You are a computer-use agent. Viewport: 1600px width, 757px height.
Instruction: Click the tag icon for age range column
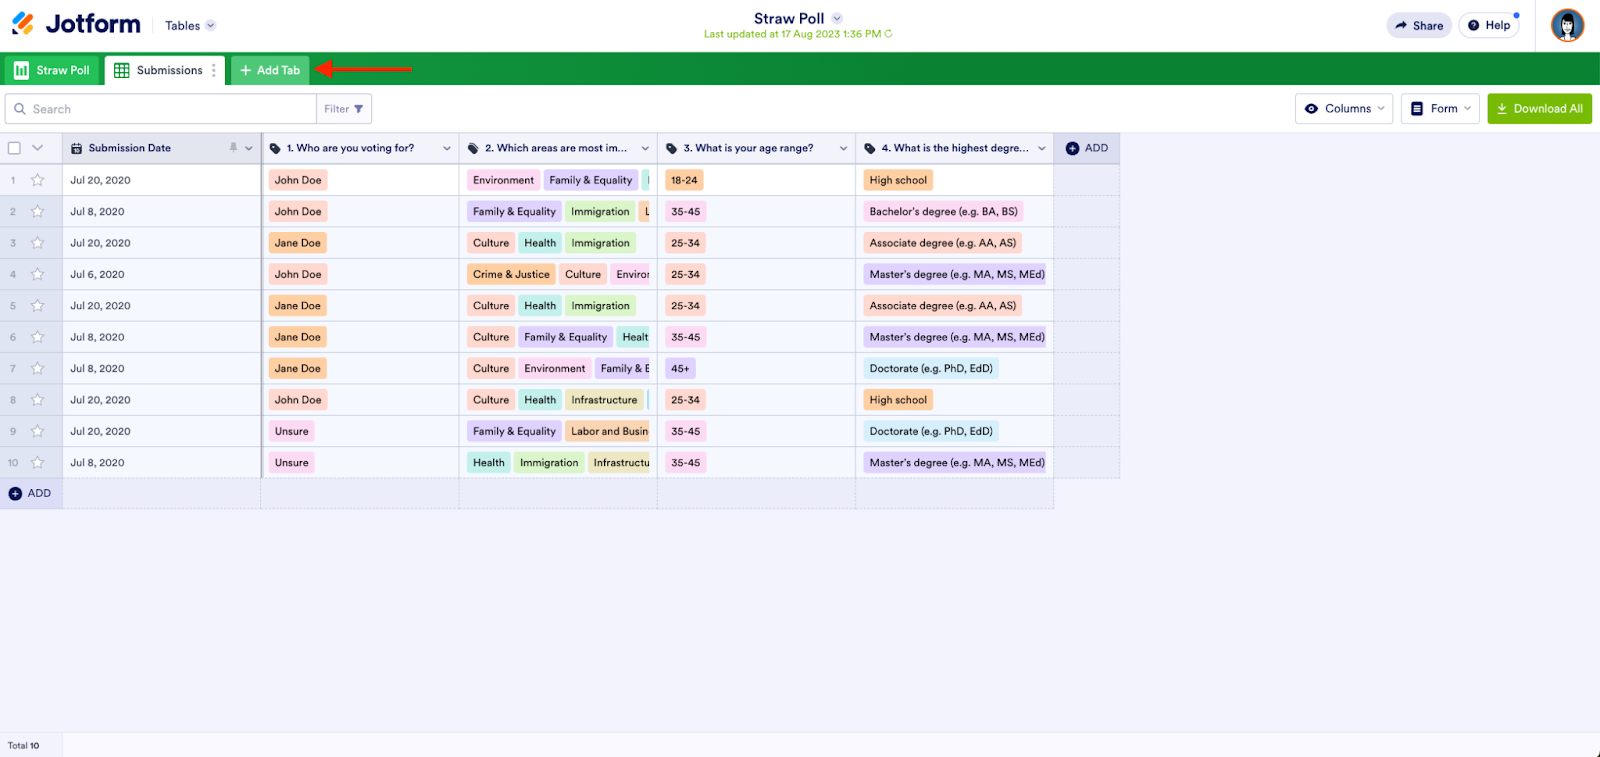672,148
